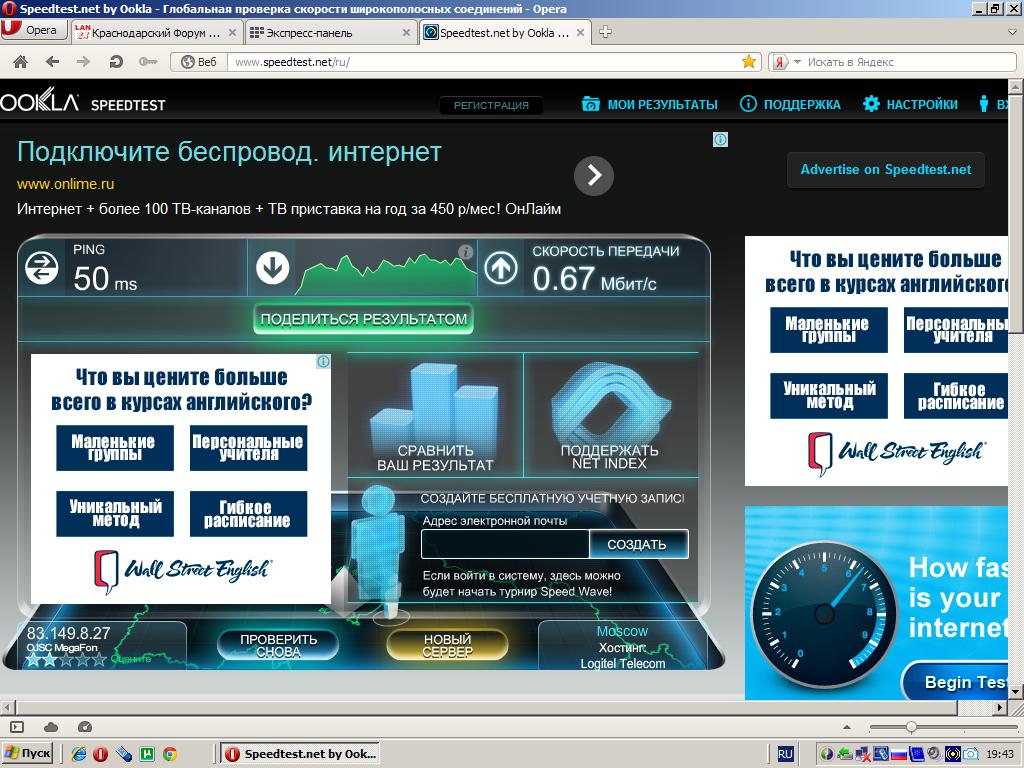Follow the www.onlime.ru ad link
Viewport: 1024px width, 768px height.
pyautogui.click(x=65, y=184)
